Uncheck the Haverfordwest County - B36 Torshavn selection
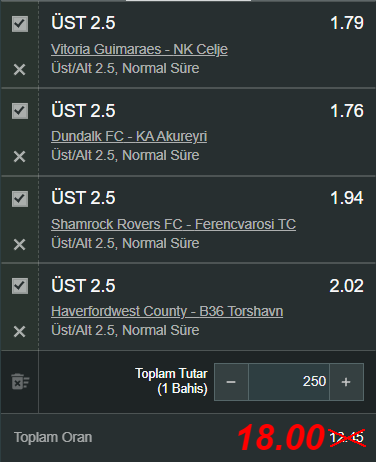Screen dimensions: 376x462 tap(20, 286)
